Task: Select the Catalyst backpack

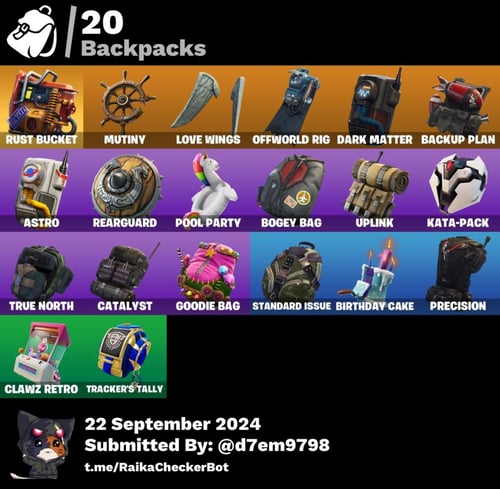Action: pos(125,273)
